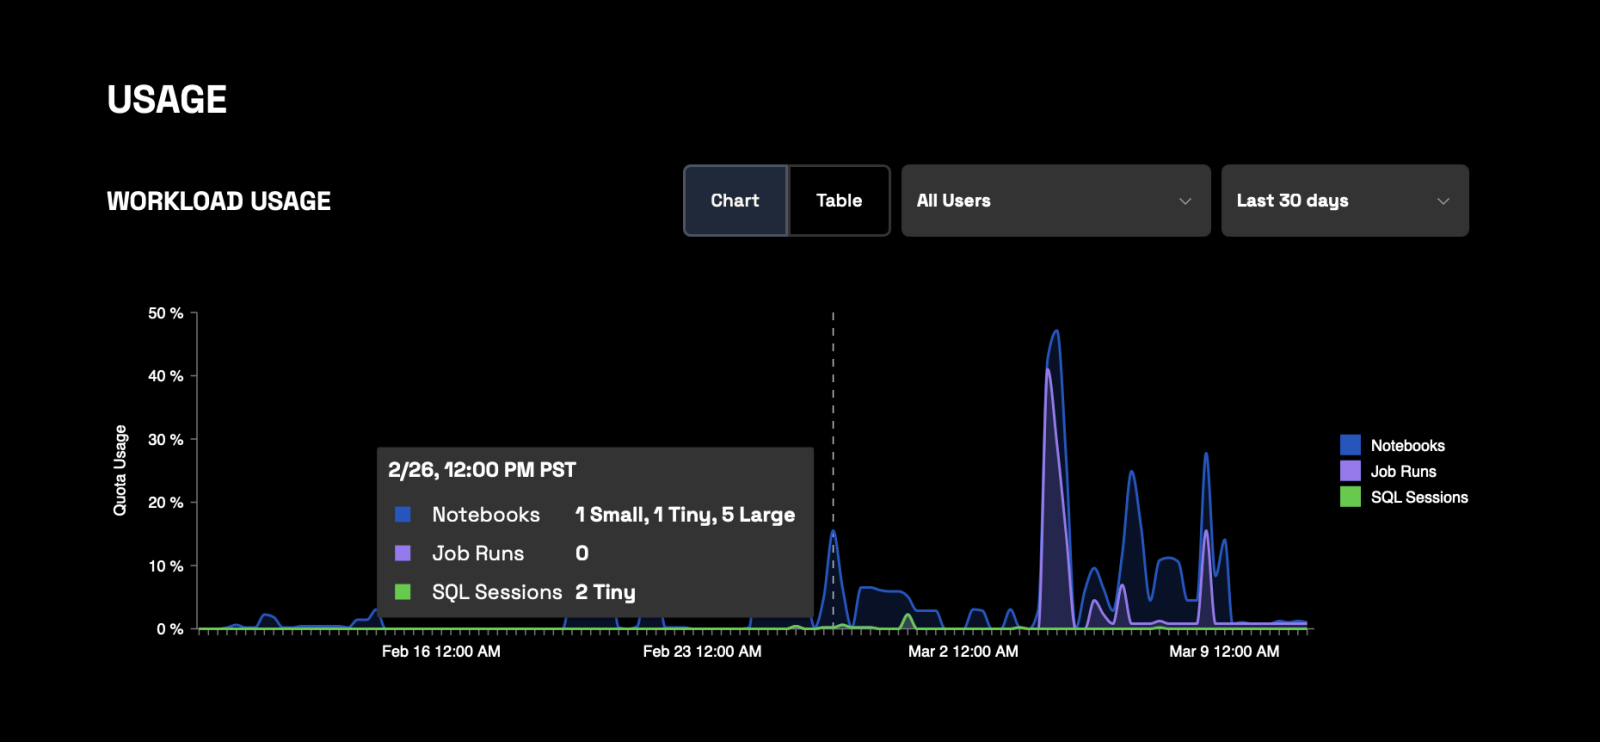Click the green SQL Sessions legend swatch

coord(1350,497)
